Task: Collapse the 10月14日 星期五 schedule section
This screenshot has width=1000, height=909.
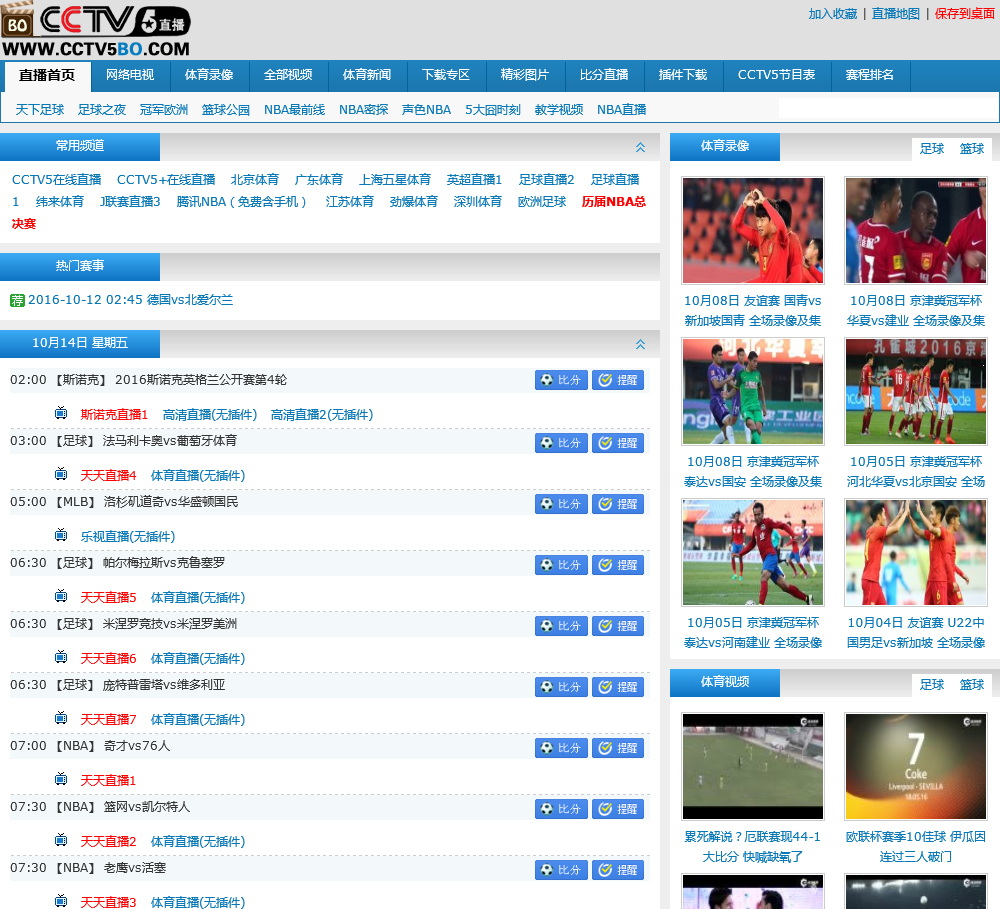Action: 640,344
